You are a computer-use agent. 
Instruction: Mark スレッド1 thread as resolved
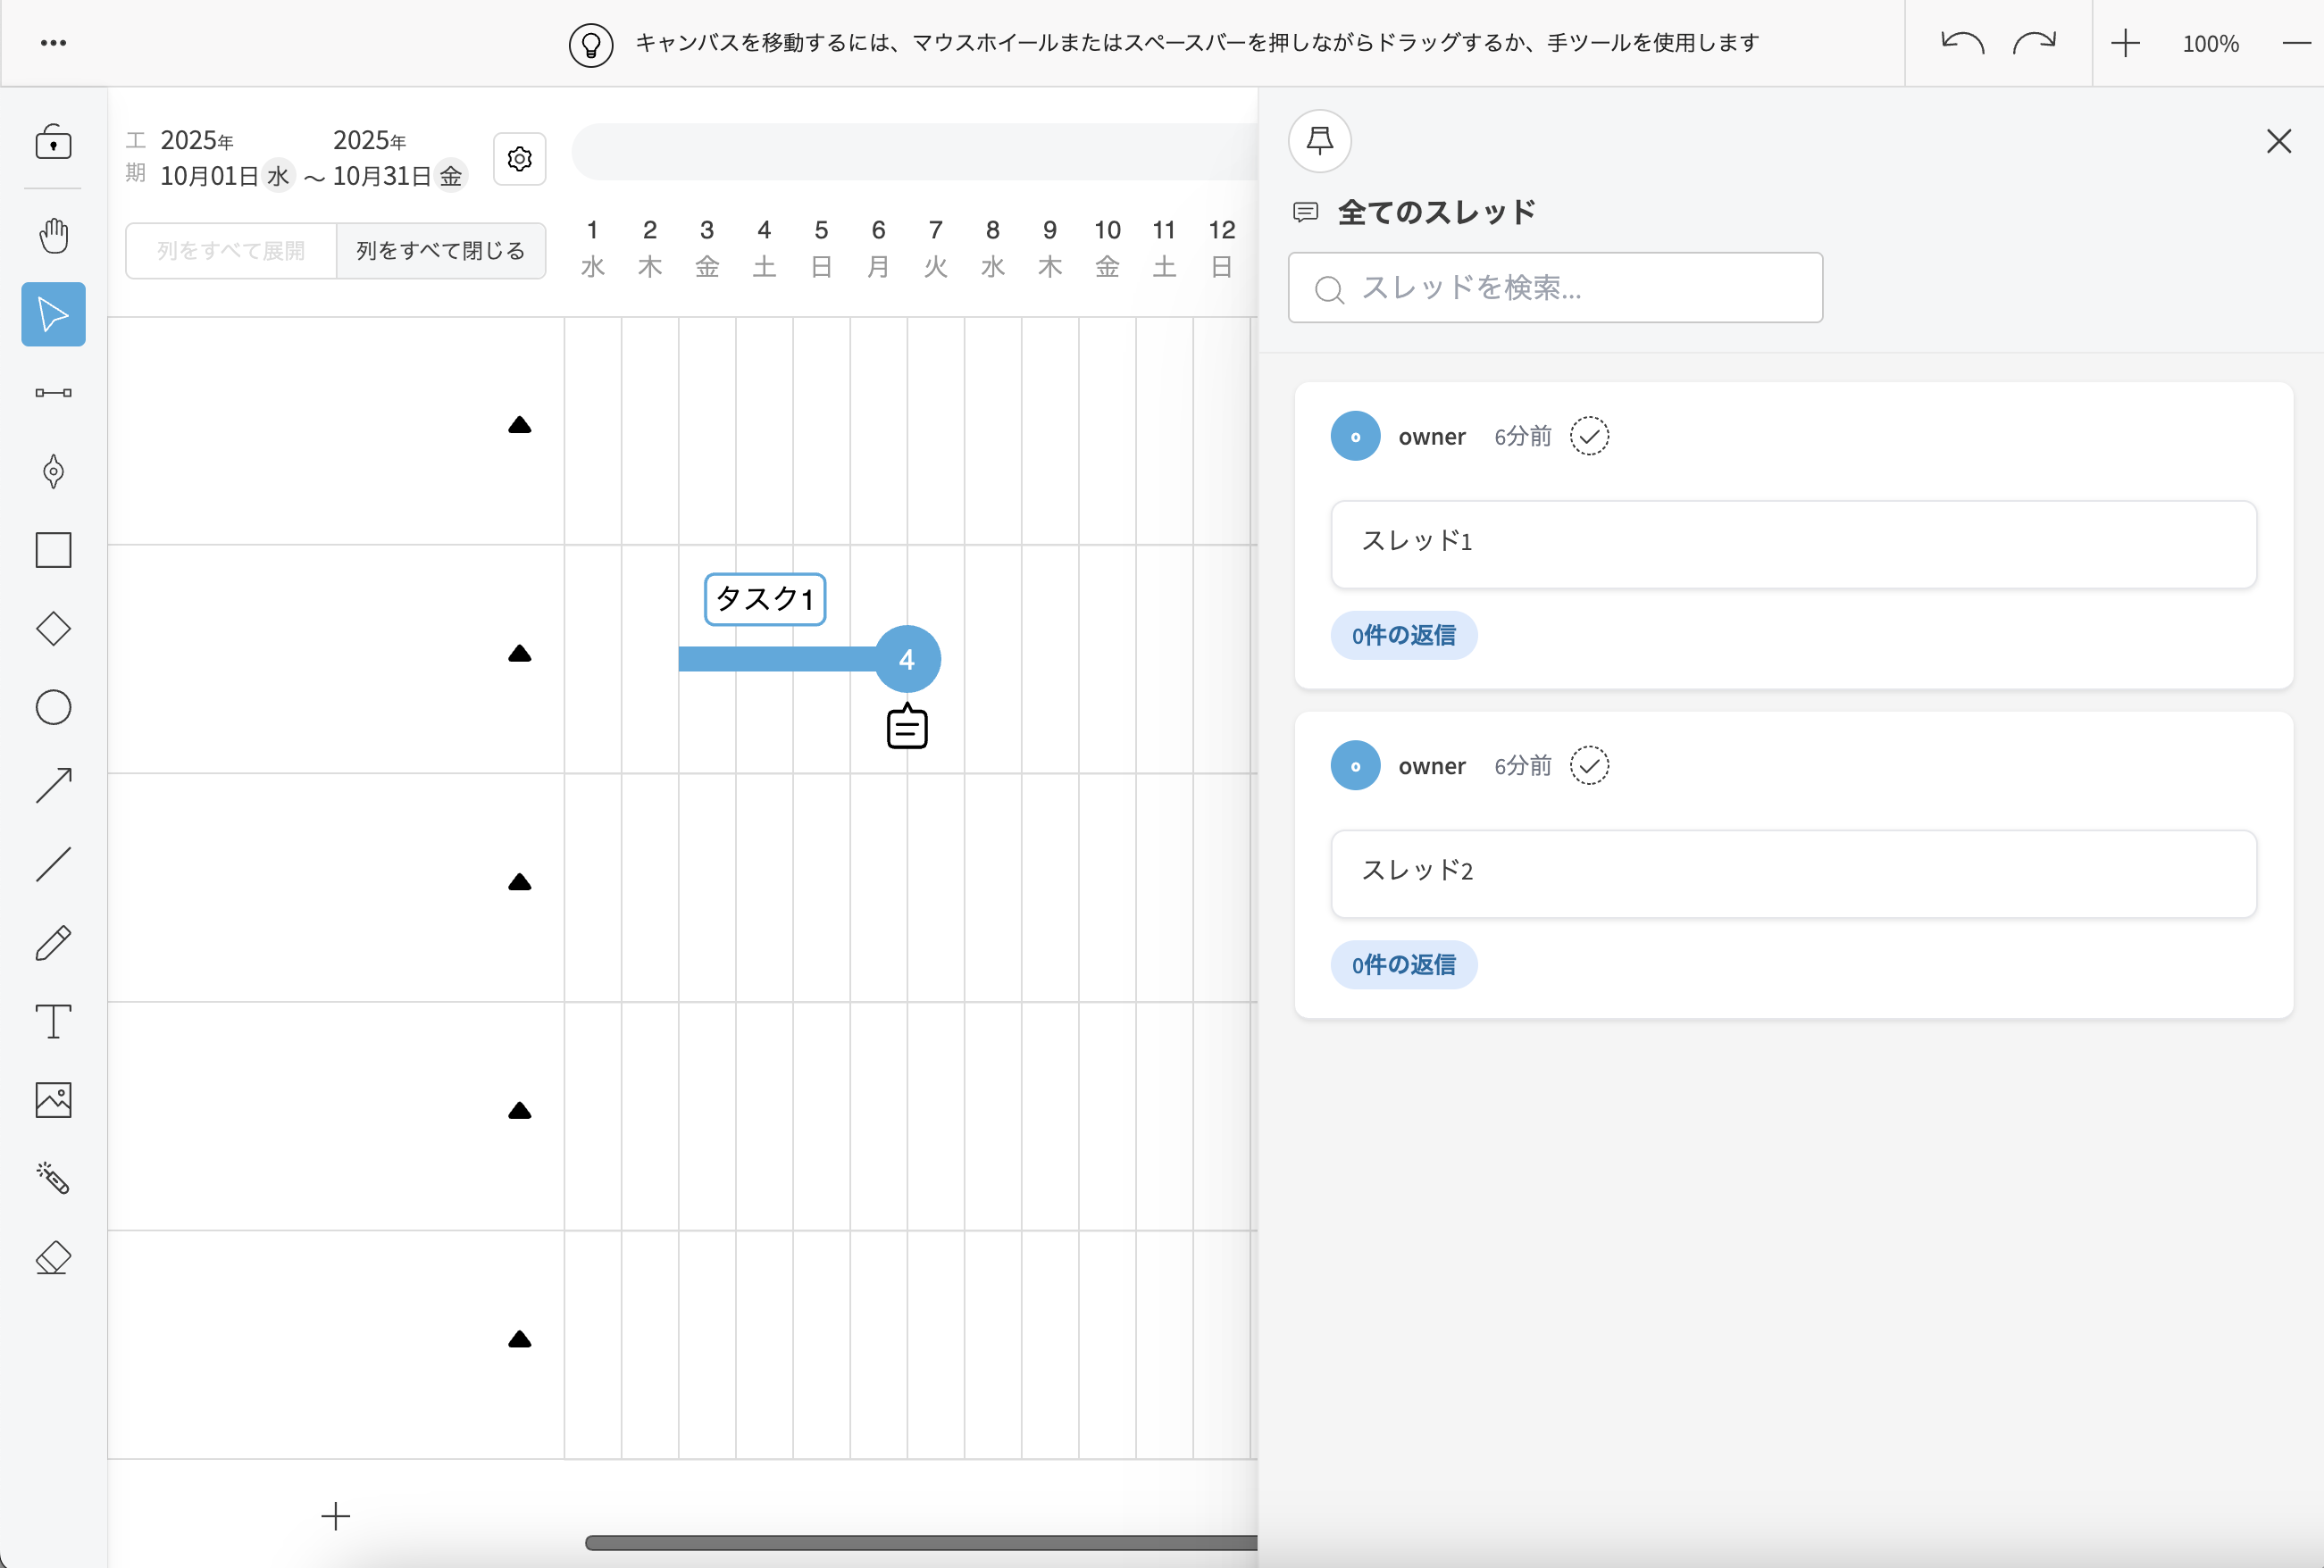pyautogui.click(x=1589, y=436)
